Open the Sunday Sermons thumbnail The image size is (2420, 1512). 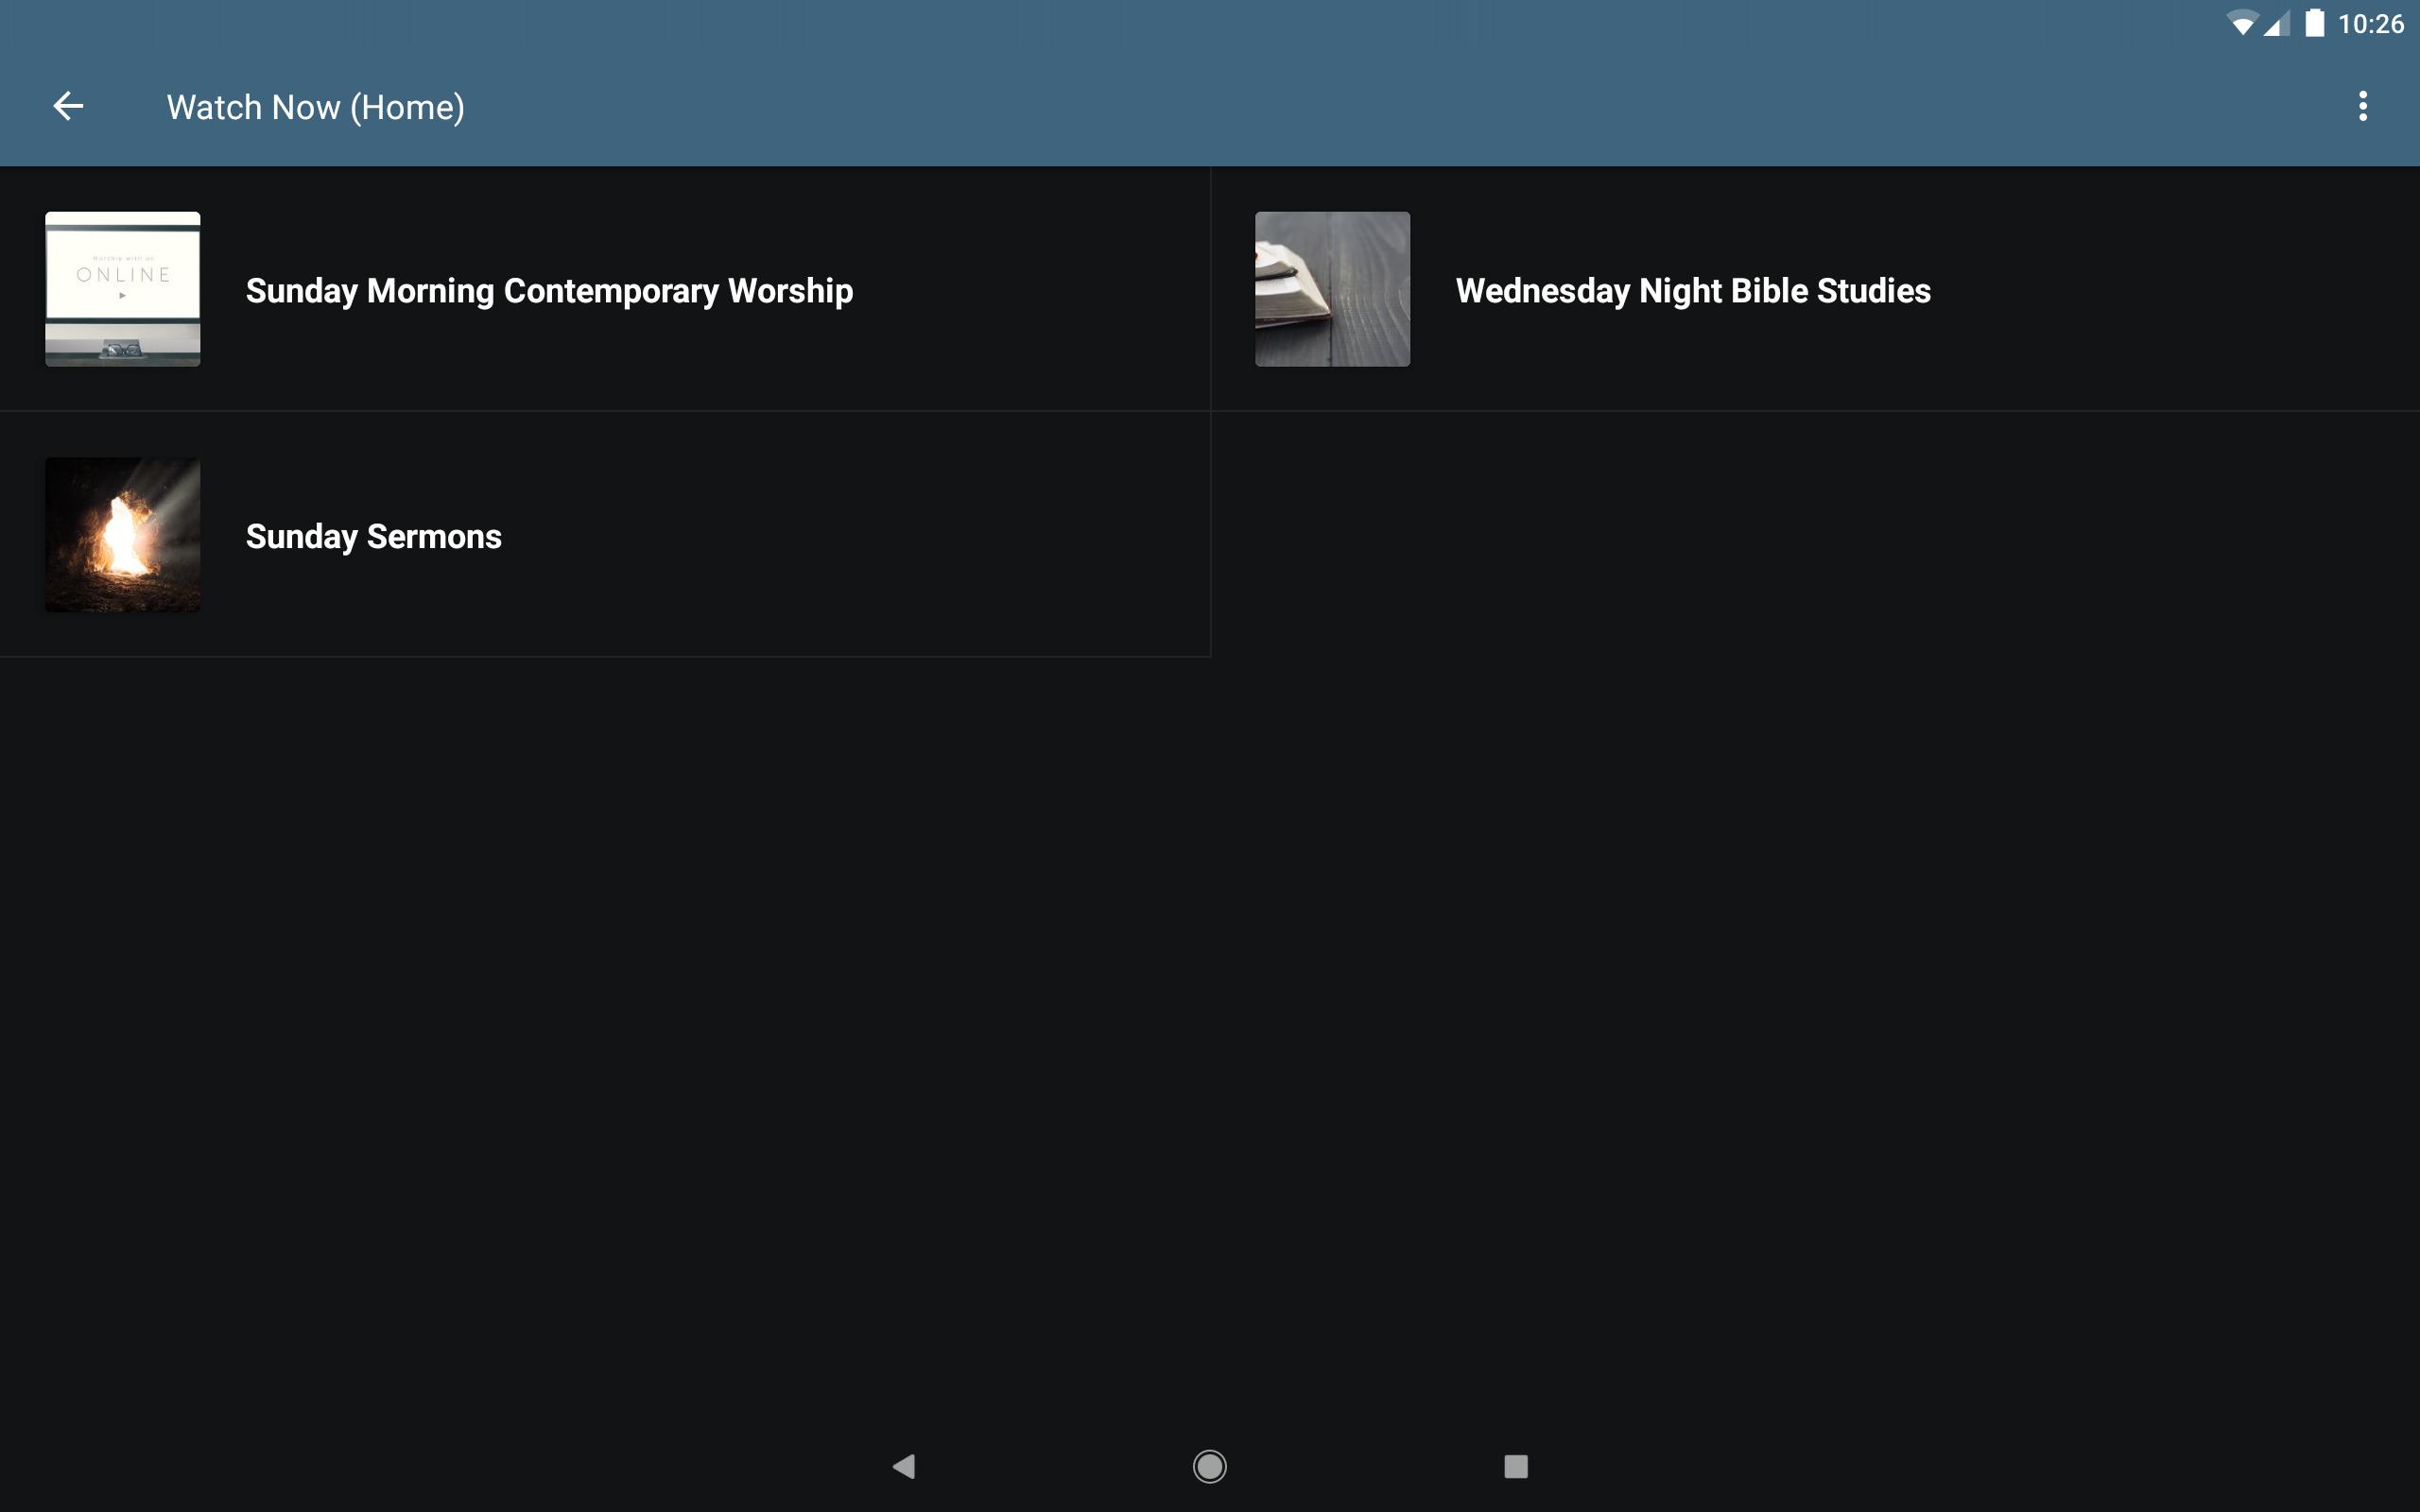[x=123, y=535]
